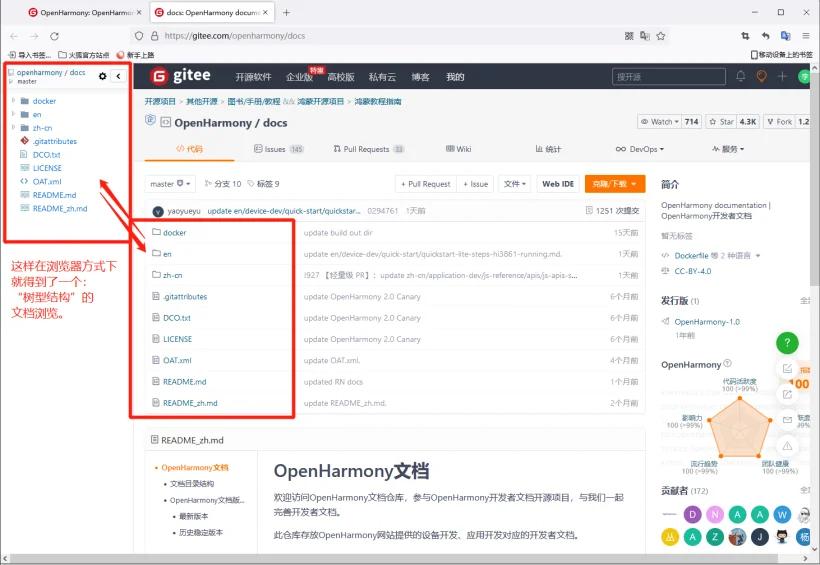
Task: Open README_zh.md in file list
Action: point(190,403)
